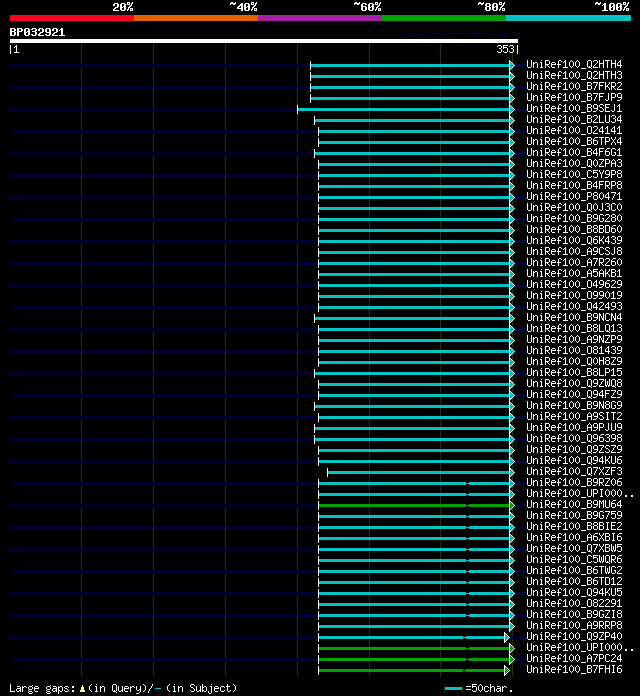The height and width of the screenshot is (696, 640).
Task: Select entry UniRef100_A9NZP9
Action: pyautogui.click(x=574, y=340)
